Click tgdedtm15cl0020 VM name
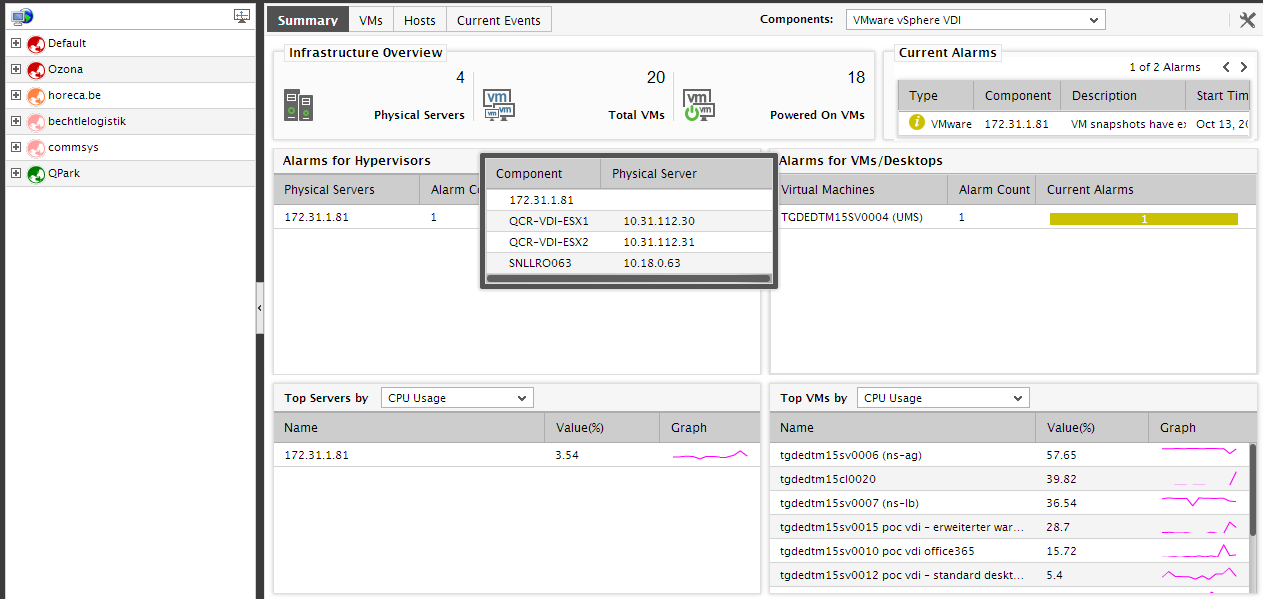The width and height of the screenshot is (1263, 599). coord(828,479)
